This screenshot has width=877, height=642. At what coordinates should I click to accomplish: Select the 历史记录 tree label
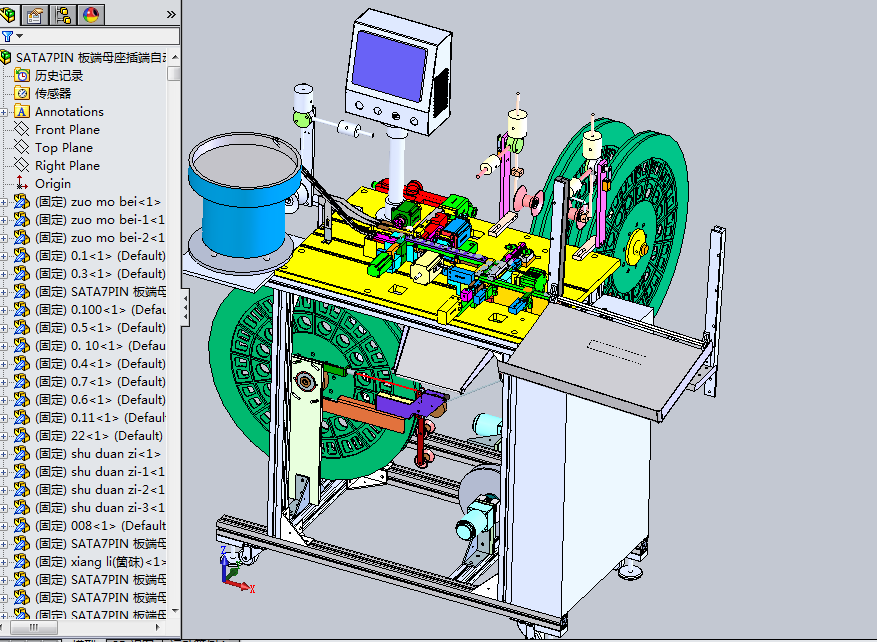59,75
